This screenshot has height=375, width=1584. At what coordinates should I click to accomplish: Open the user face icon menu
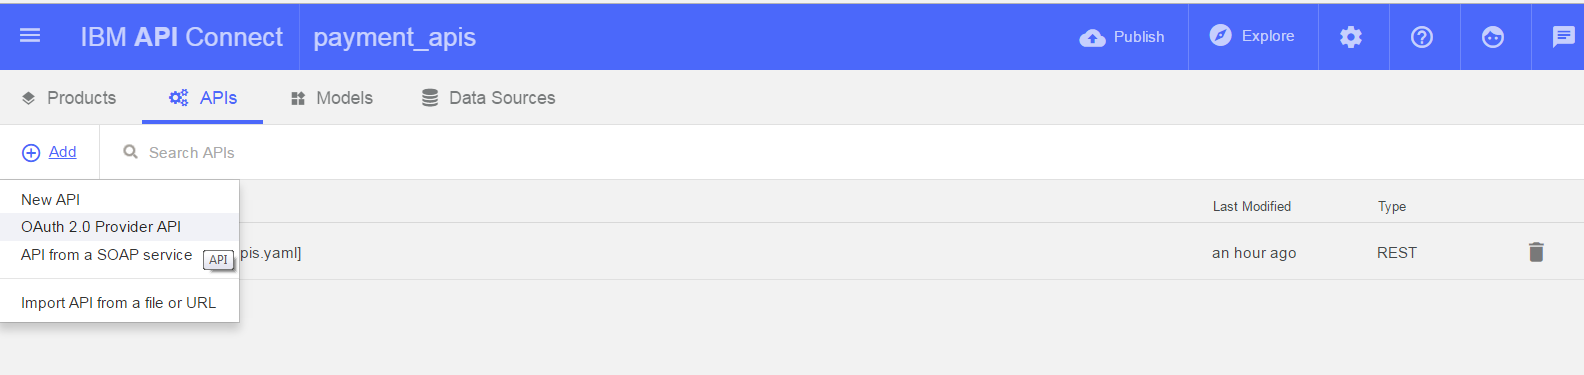[1493, 37]
